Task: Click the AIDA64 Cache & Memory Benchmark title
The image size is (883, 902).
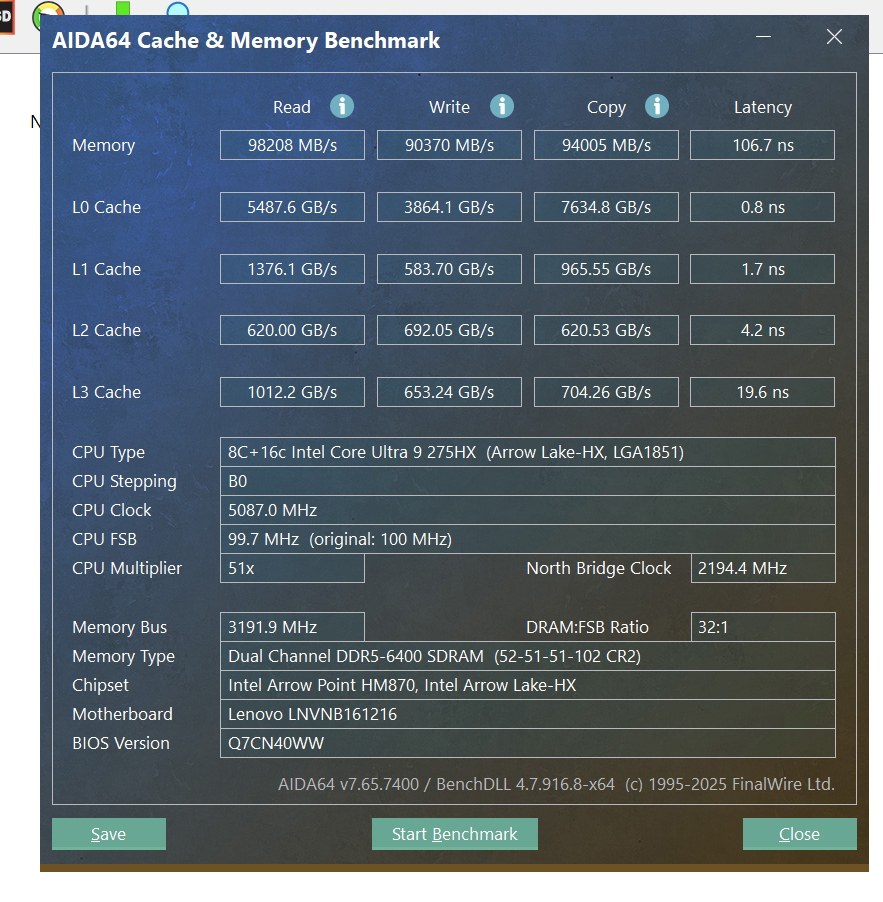Action: point(246,41)
